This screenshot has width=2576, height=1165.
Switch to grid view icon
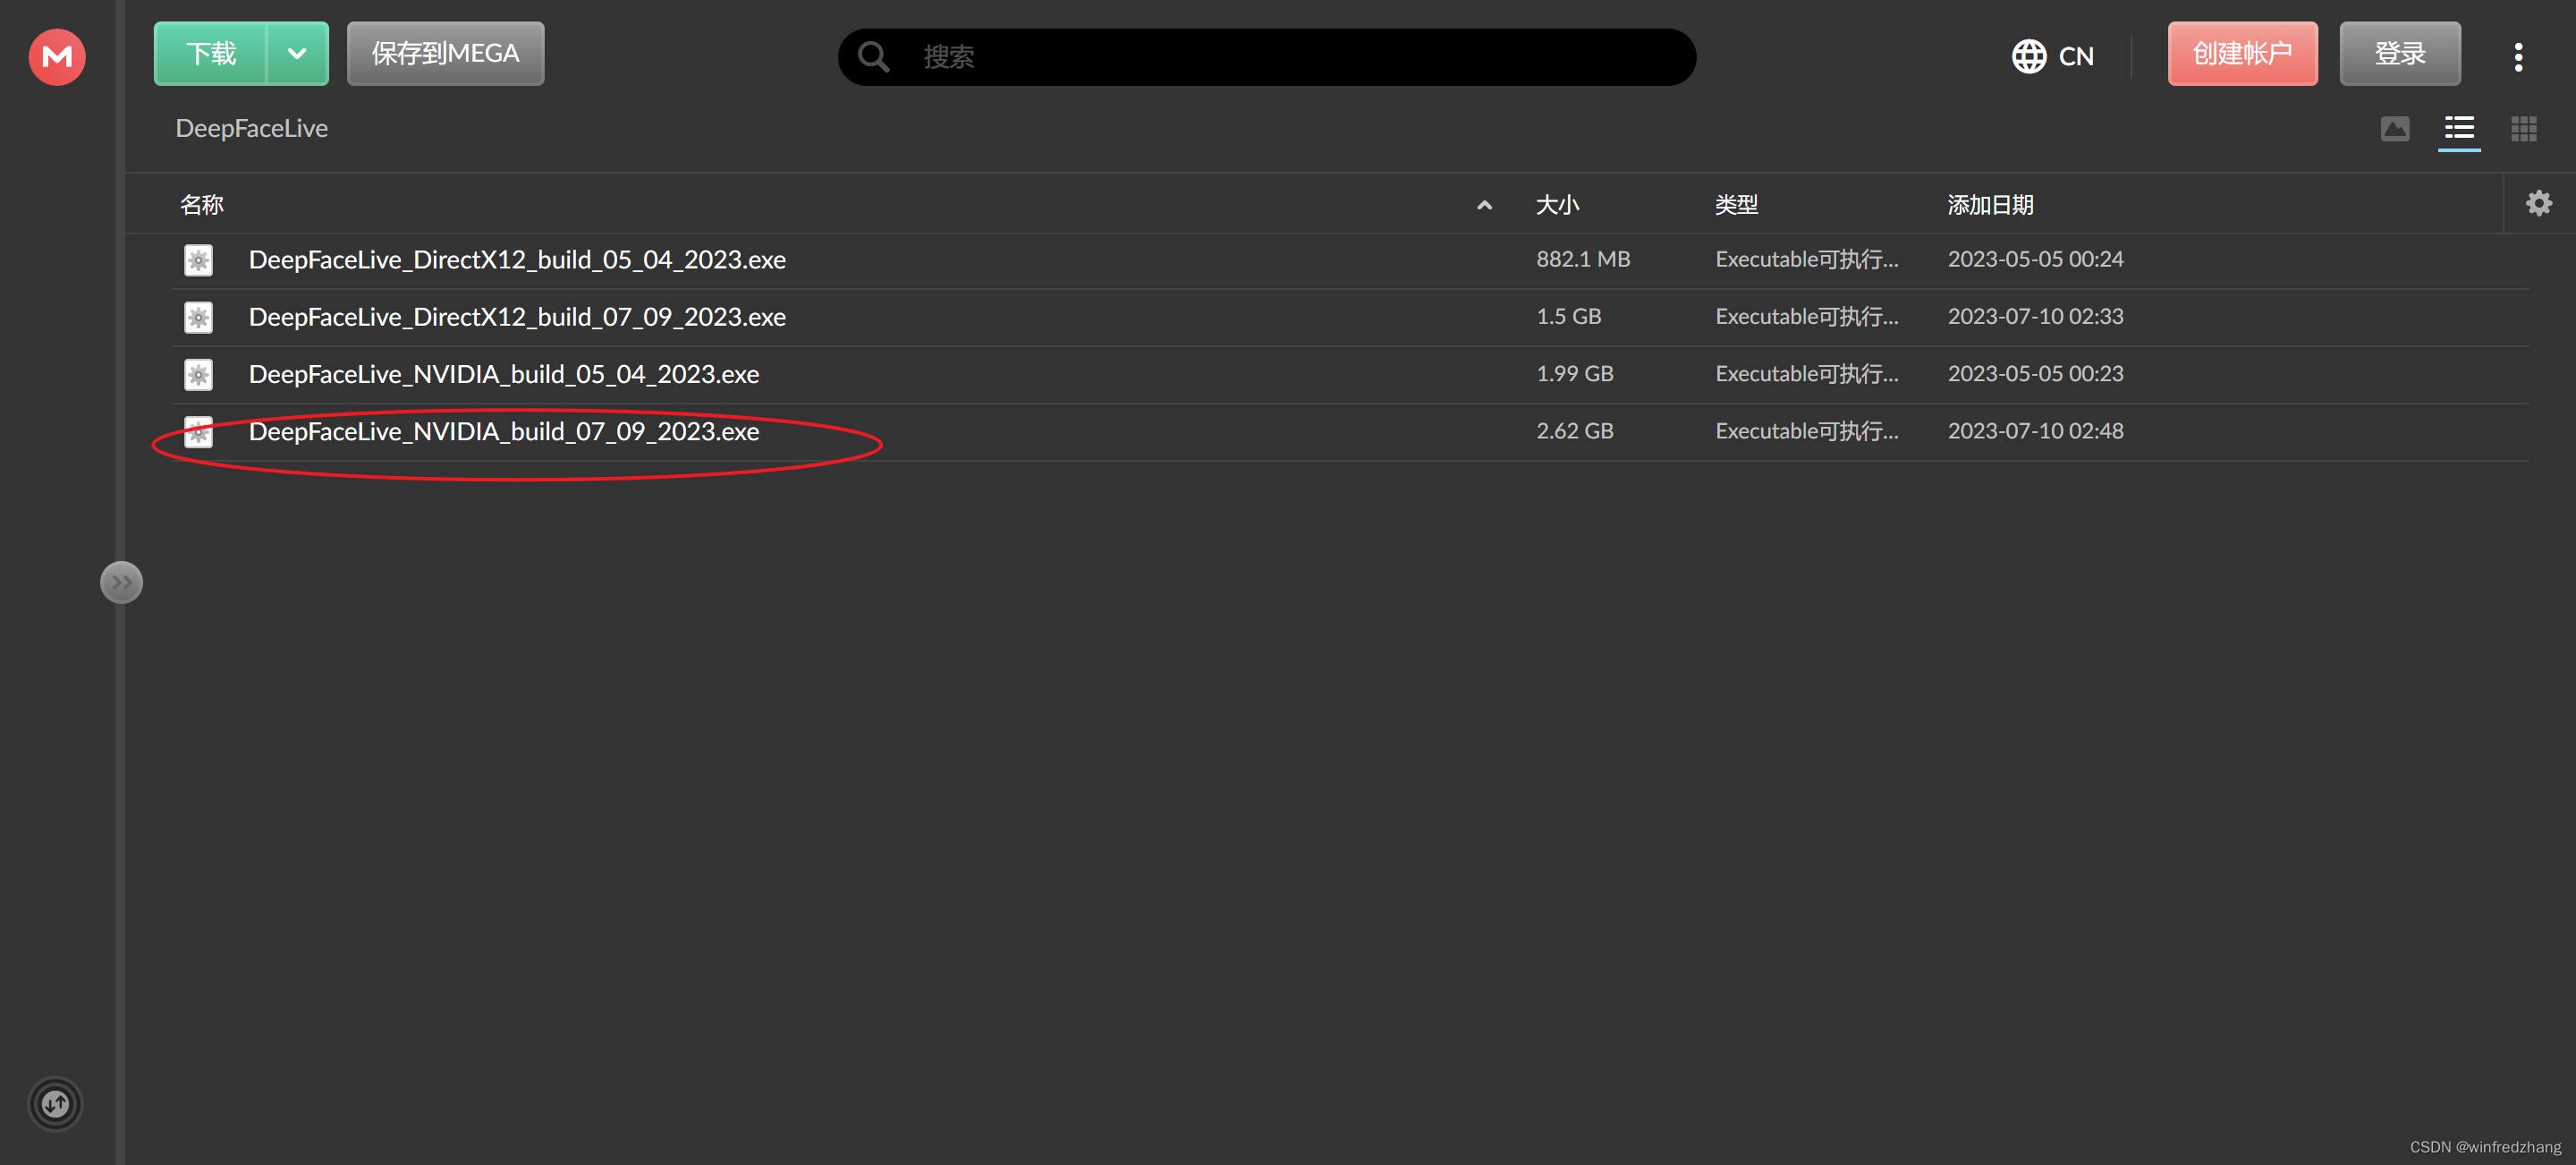[2524, 129]
